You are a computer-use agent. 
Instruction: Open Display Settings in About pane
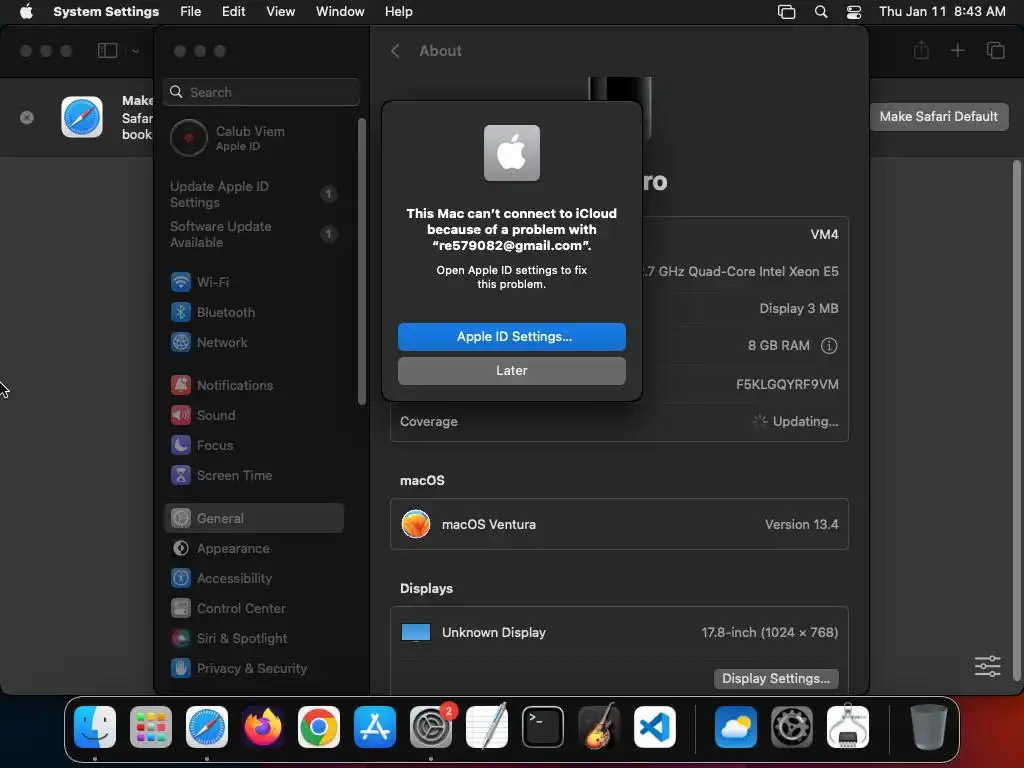[x=776, y=679]
